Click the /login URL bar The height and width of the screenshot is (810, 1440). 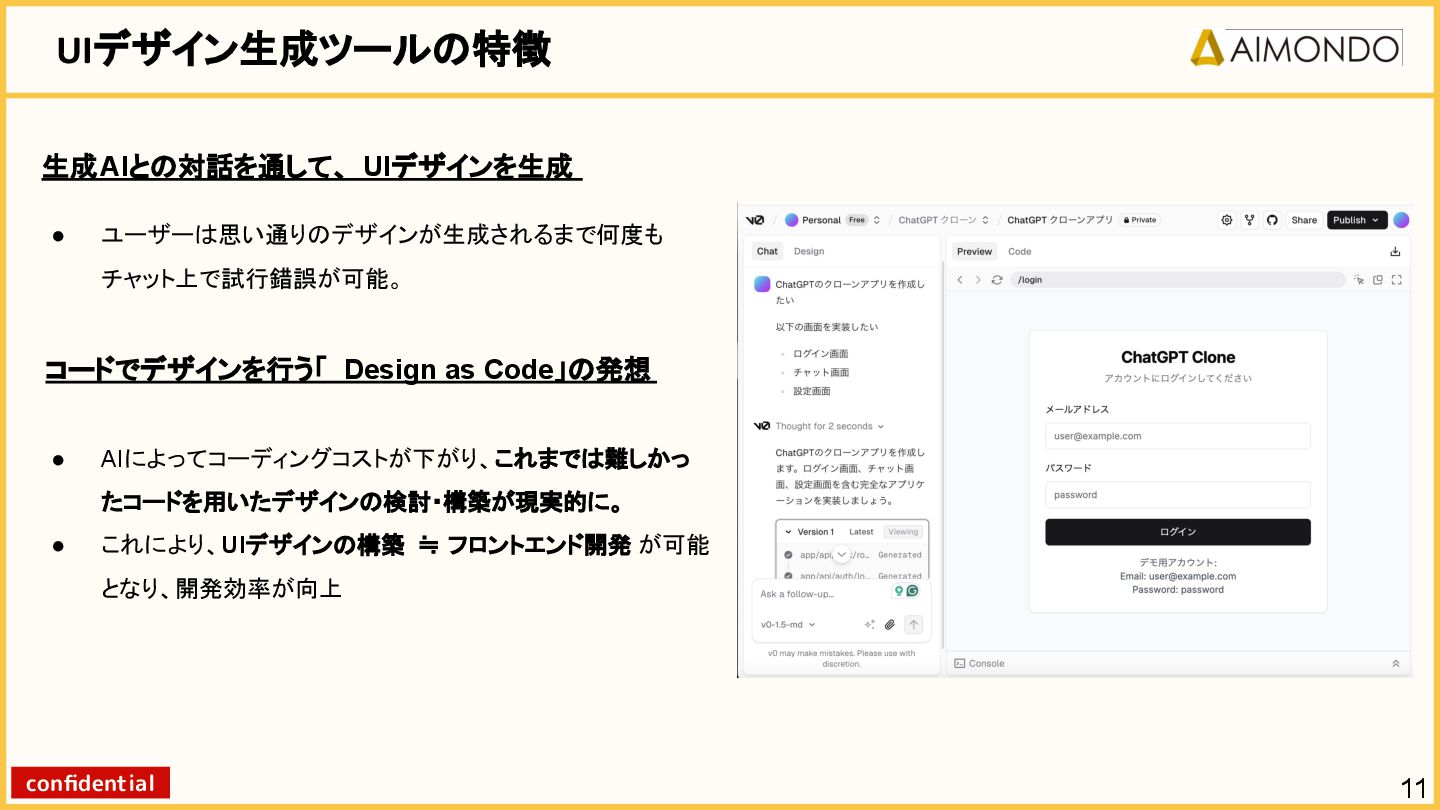[x=1178, y=280]
